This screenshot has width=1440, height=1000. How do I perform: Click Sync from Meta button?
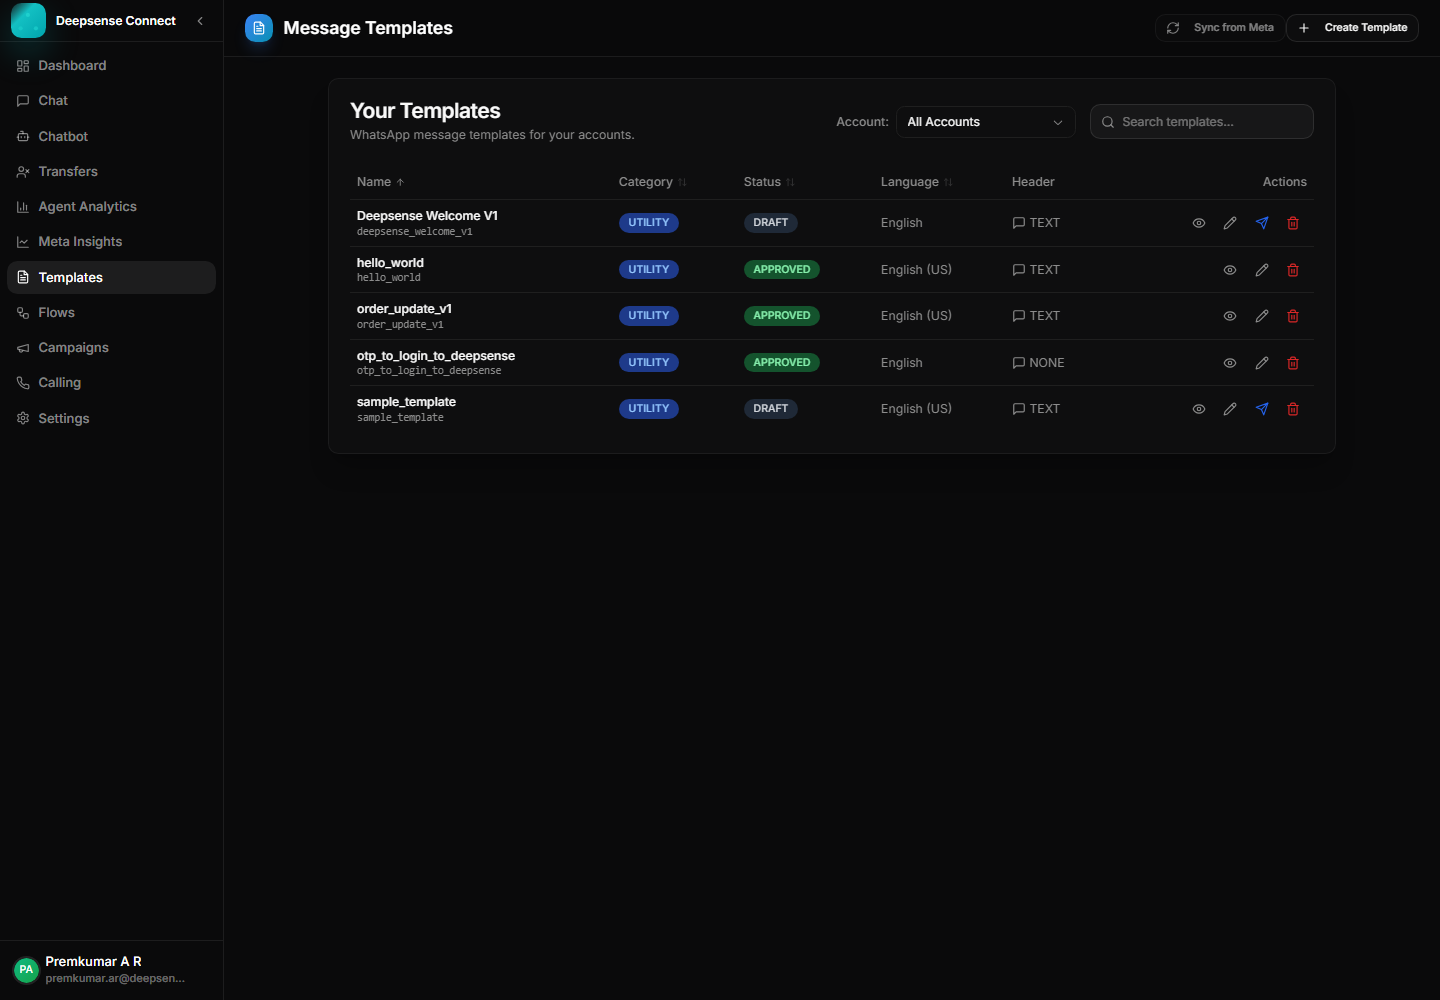click(1220, 28)
